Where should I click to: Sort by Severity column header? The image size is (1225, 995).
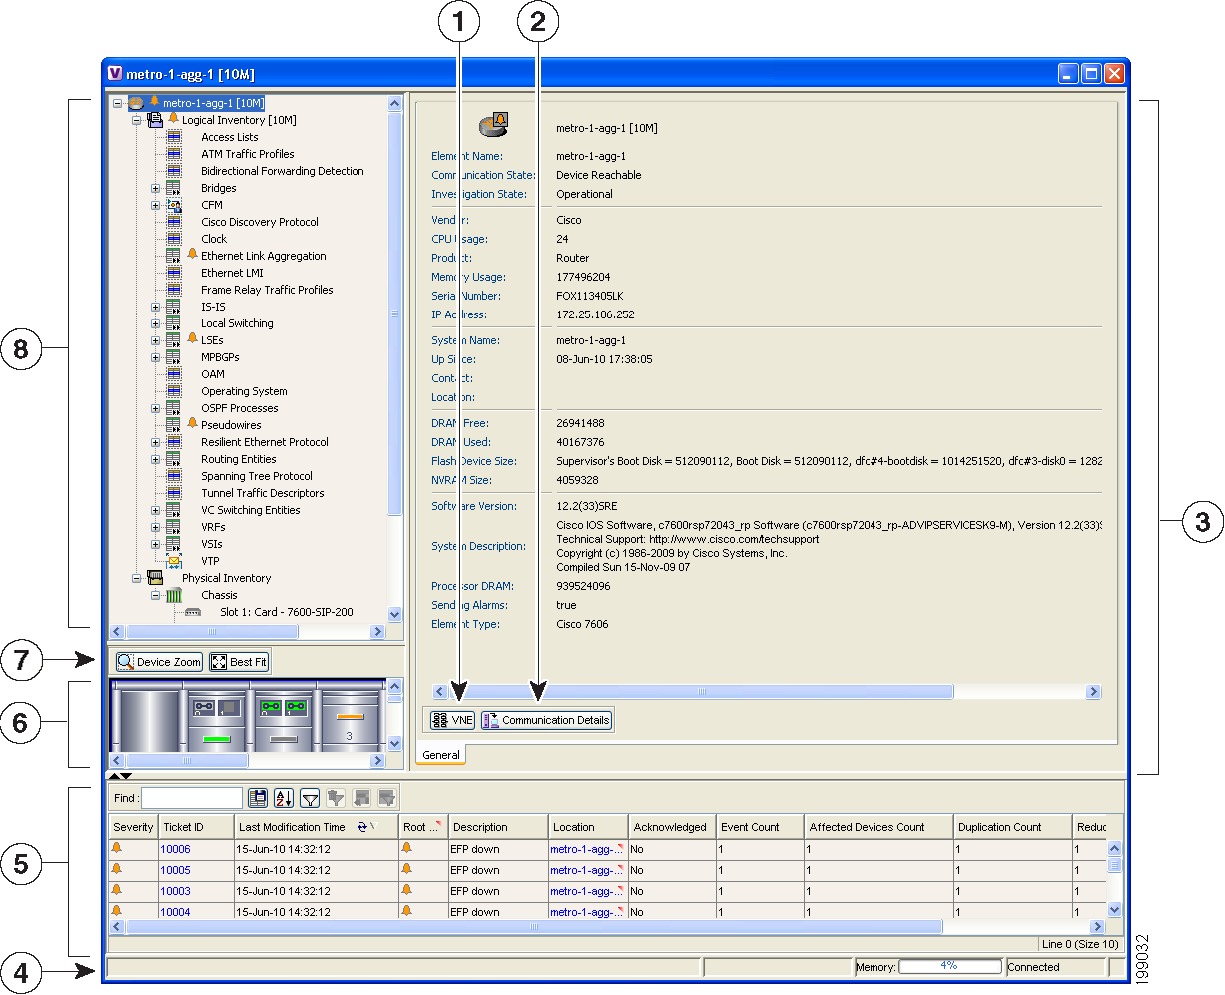click(x=133, y=827)
